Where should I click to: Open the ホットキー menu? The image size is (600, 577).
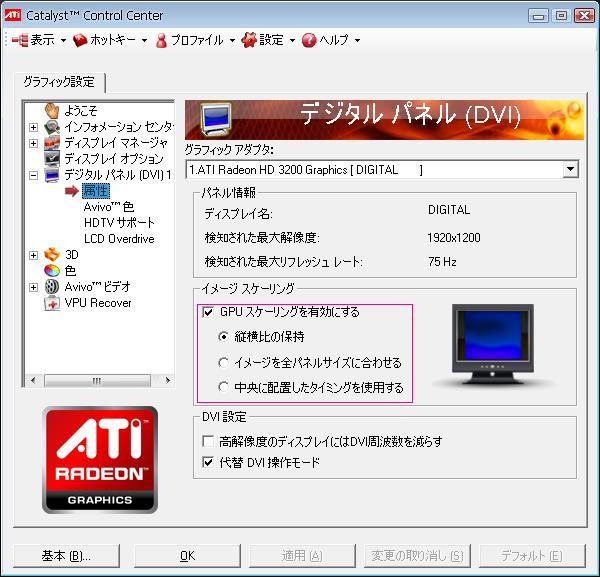click(113, 40)
